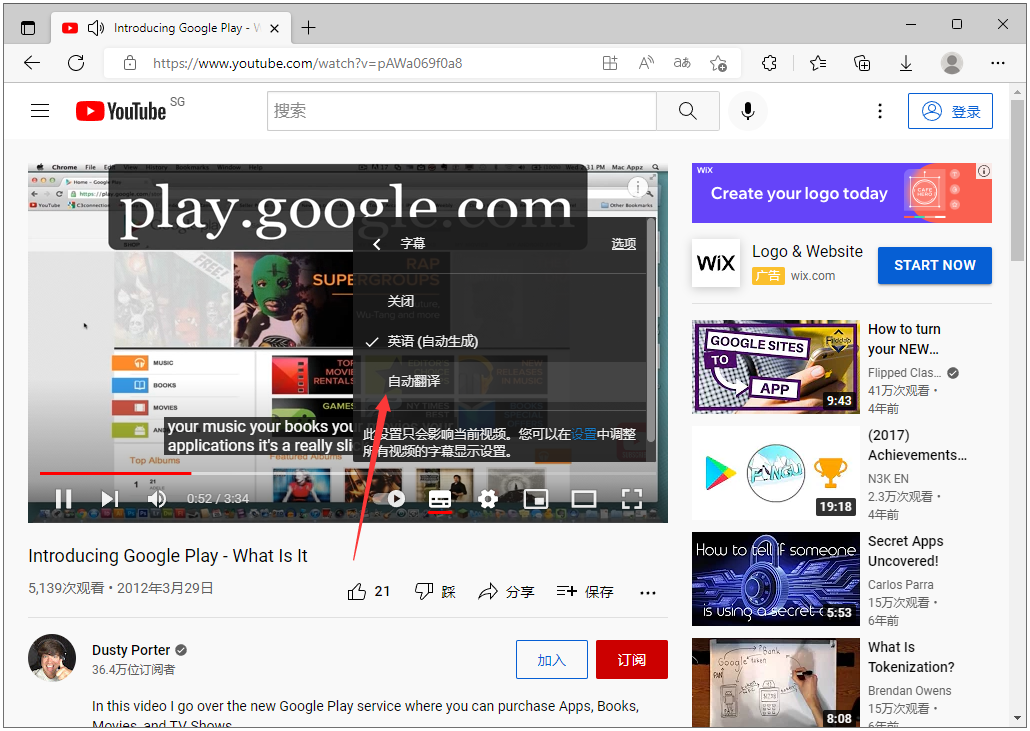Open What Is Tokenization video title
The width and height of the screenshot is (1030, 731).
[x=911, y=657]
